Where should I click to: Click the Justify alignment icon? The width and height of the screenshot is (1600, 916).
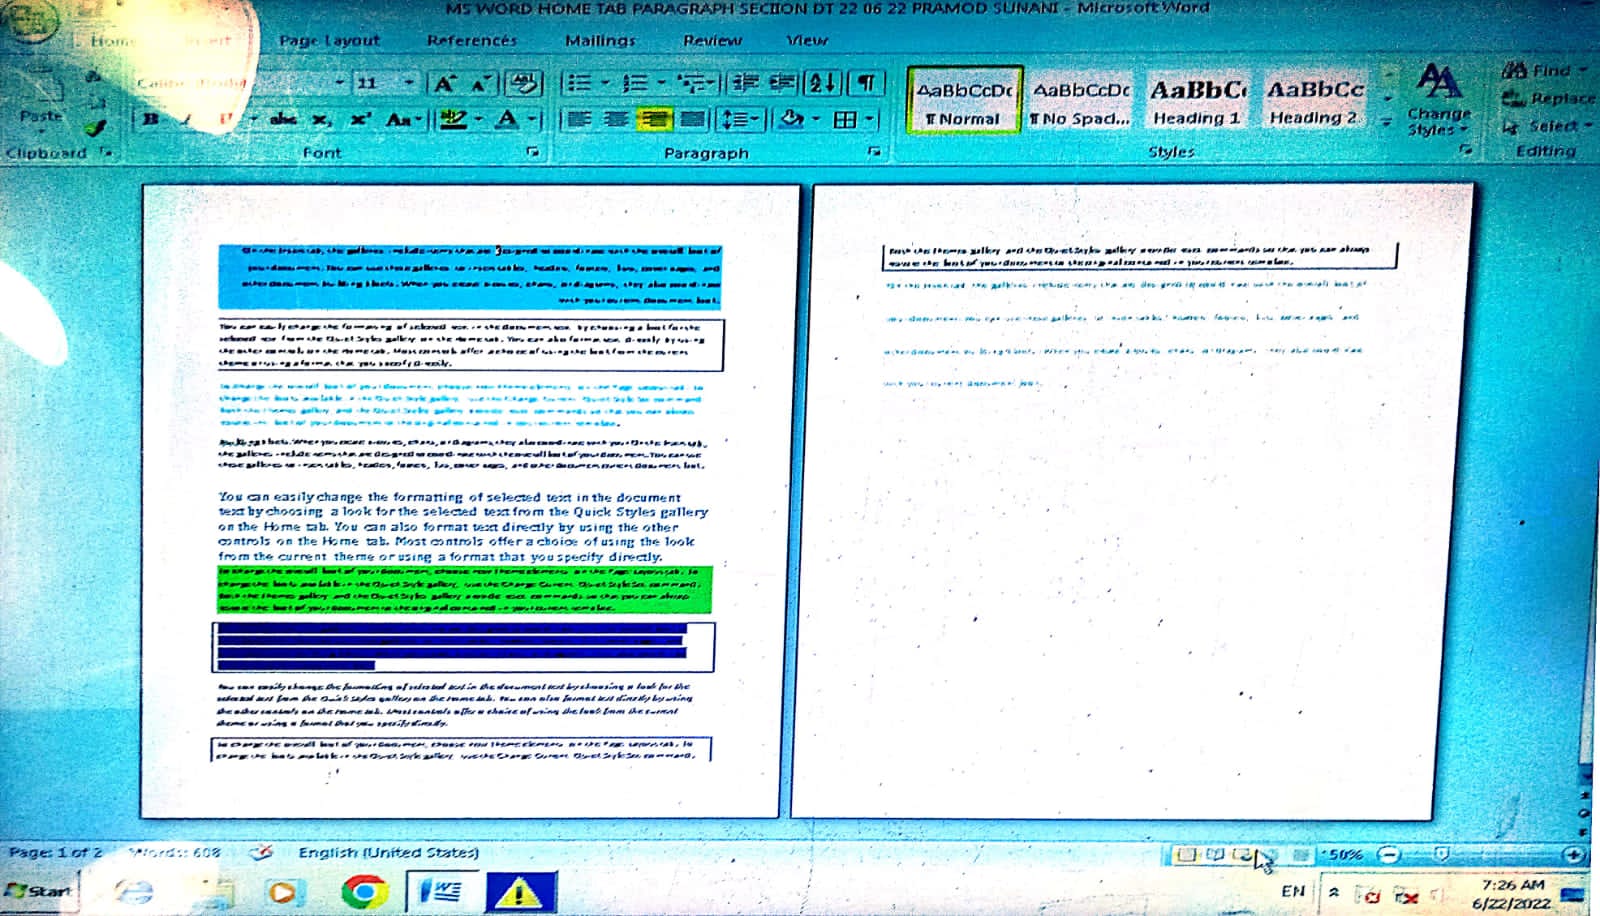coord(692,120)
